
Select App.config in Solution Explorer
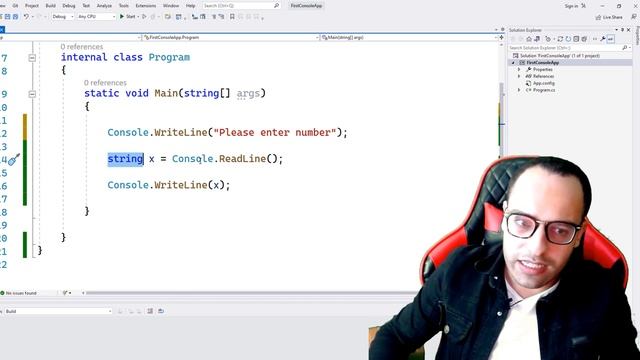point(543,83)
